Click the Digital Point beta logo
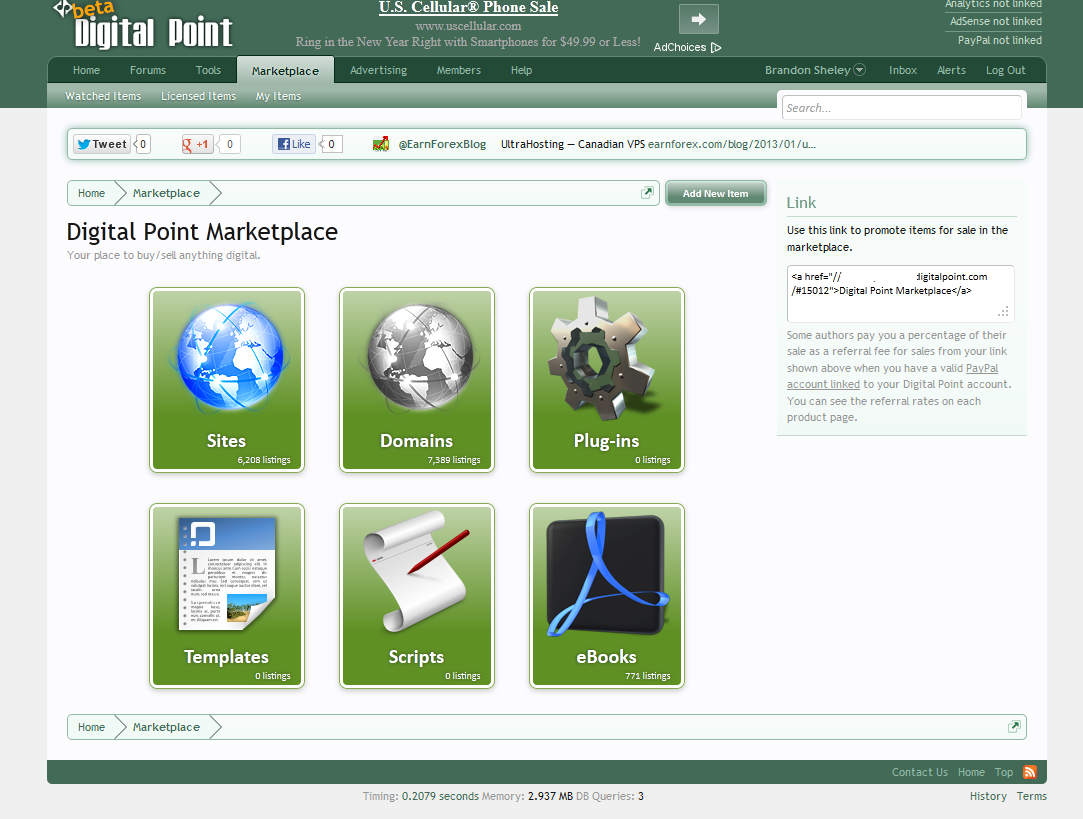This screenshot has width=1083, height=819. pos(143,26)
